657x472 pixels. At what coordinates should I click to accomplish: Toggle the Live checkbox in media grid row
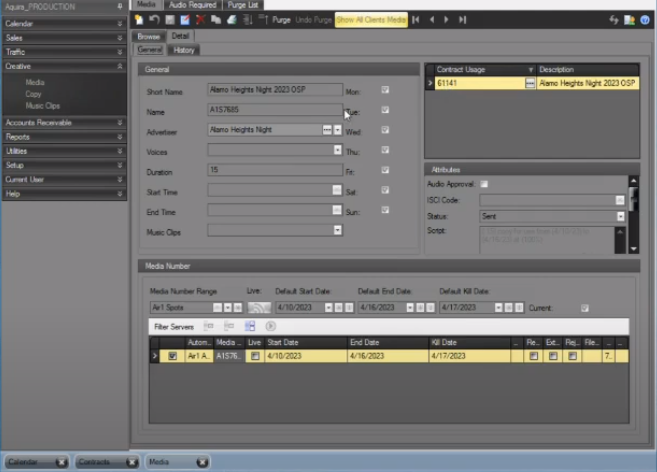255,356
